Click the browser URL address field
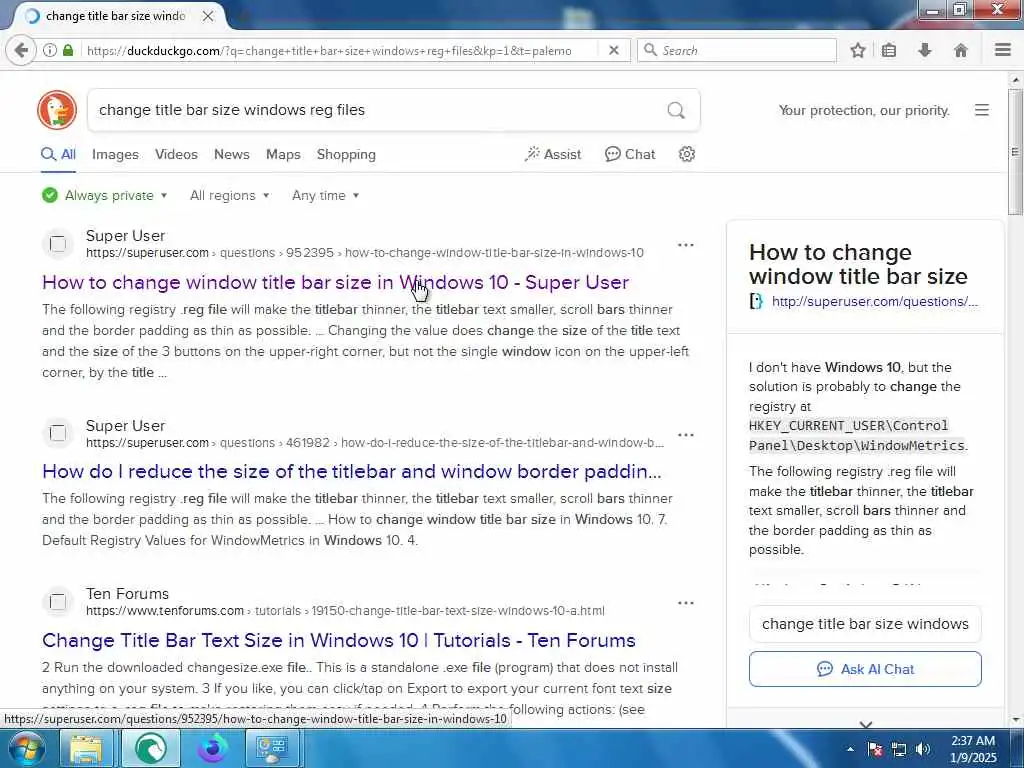This screenshot has width=1024, height=768. tap(340, 50)
